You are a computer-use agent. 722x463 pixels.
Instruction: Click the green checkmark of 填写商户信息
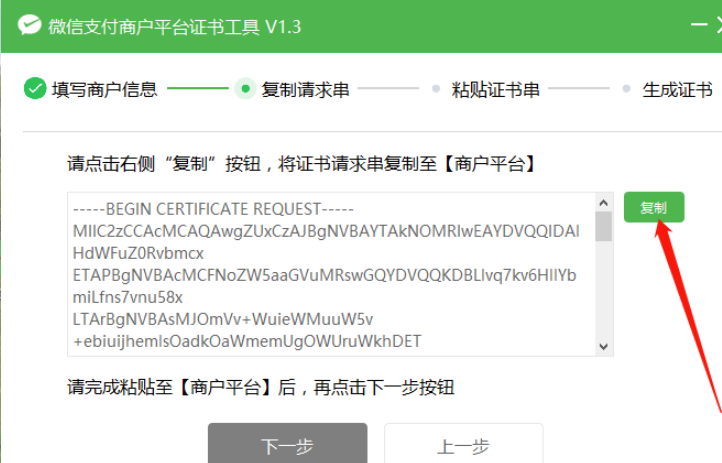point(35,88)
